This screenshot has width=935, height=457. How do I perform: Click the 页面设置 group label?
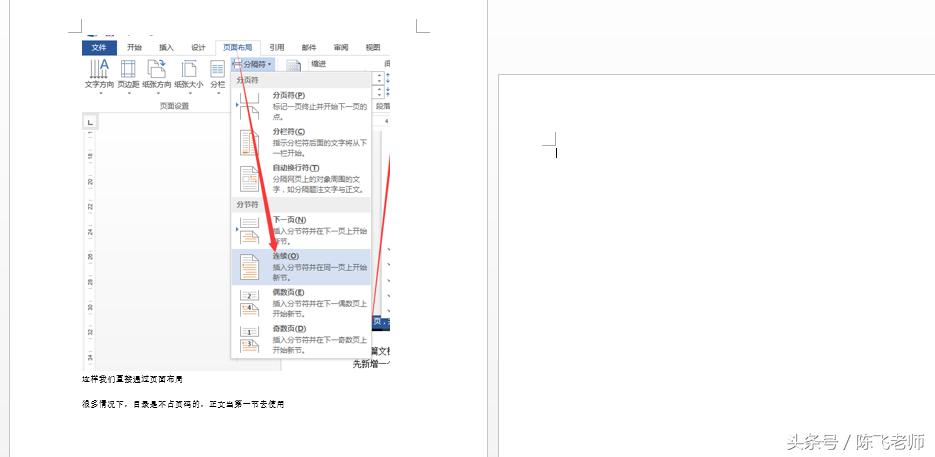(x=174, y=106)
